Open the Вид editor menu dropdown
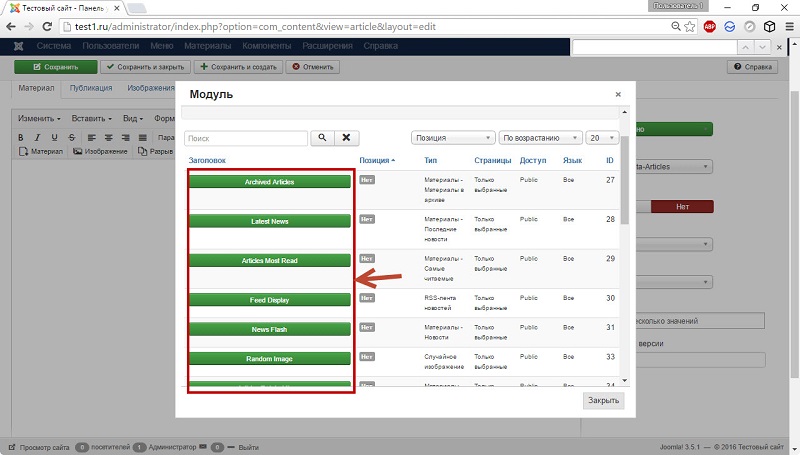The height and width of the screenshot is (455, 800). 133,118
